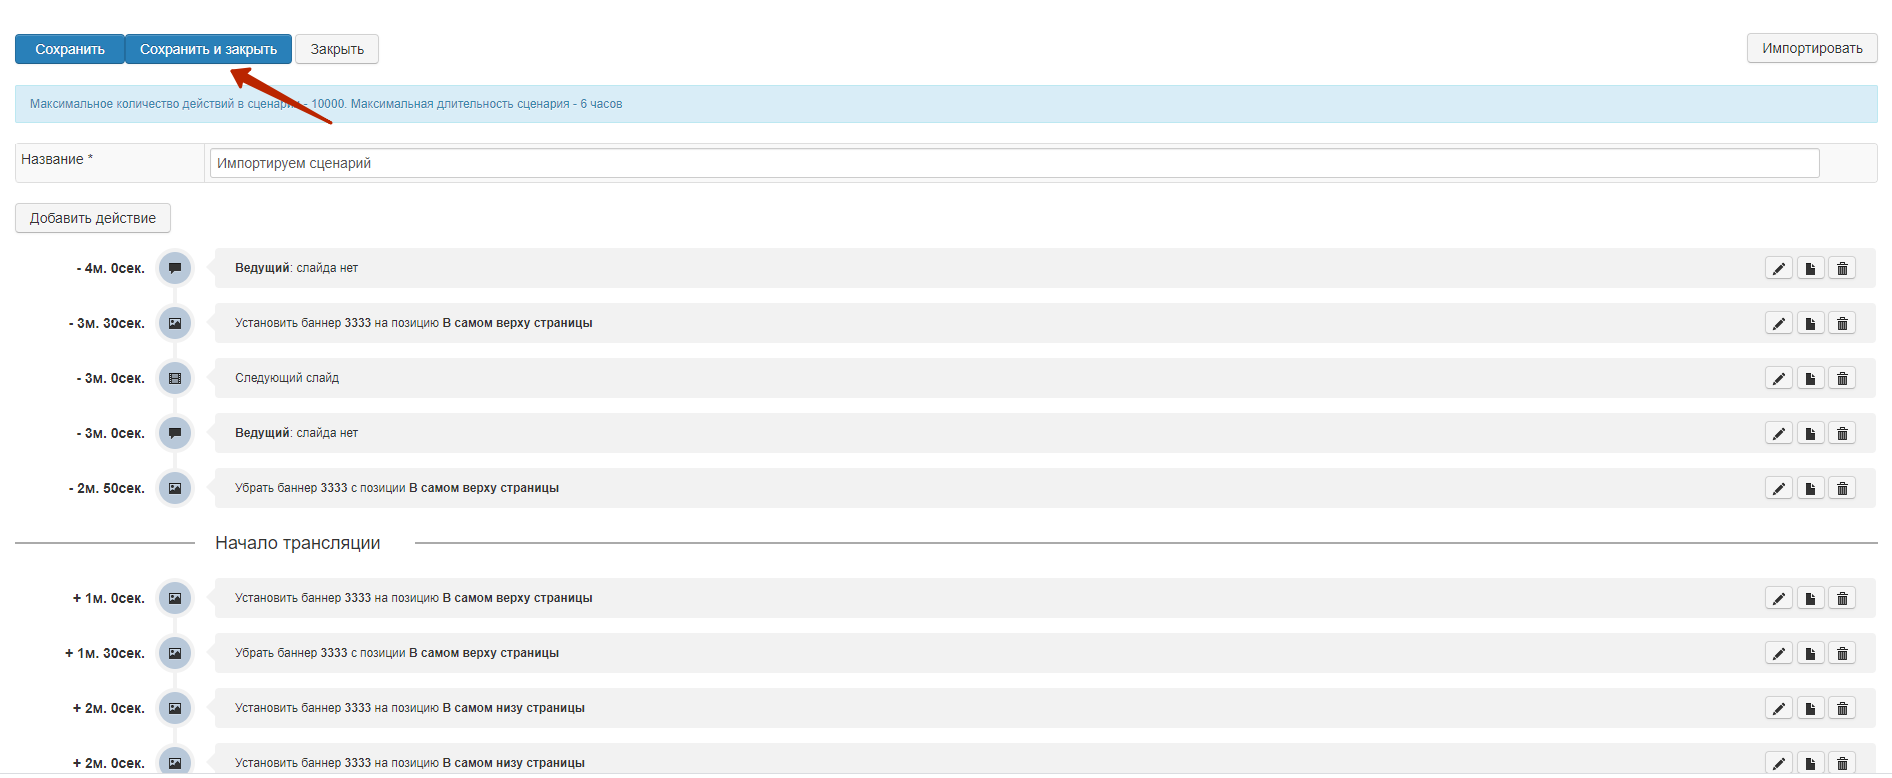Duplicate the +1м. 30сек. action
Screen dimensions: 1892x778
coord(1810,653)
